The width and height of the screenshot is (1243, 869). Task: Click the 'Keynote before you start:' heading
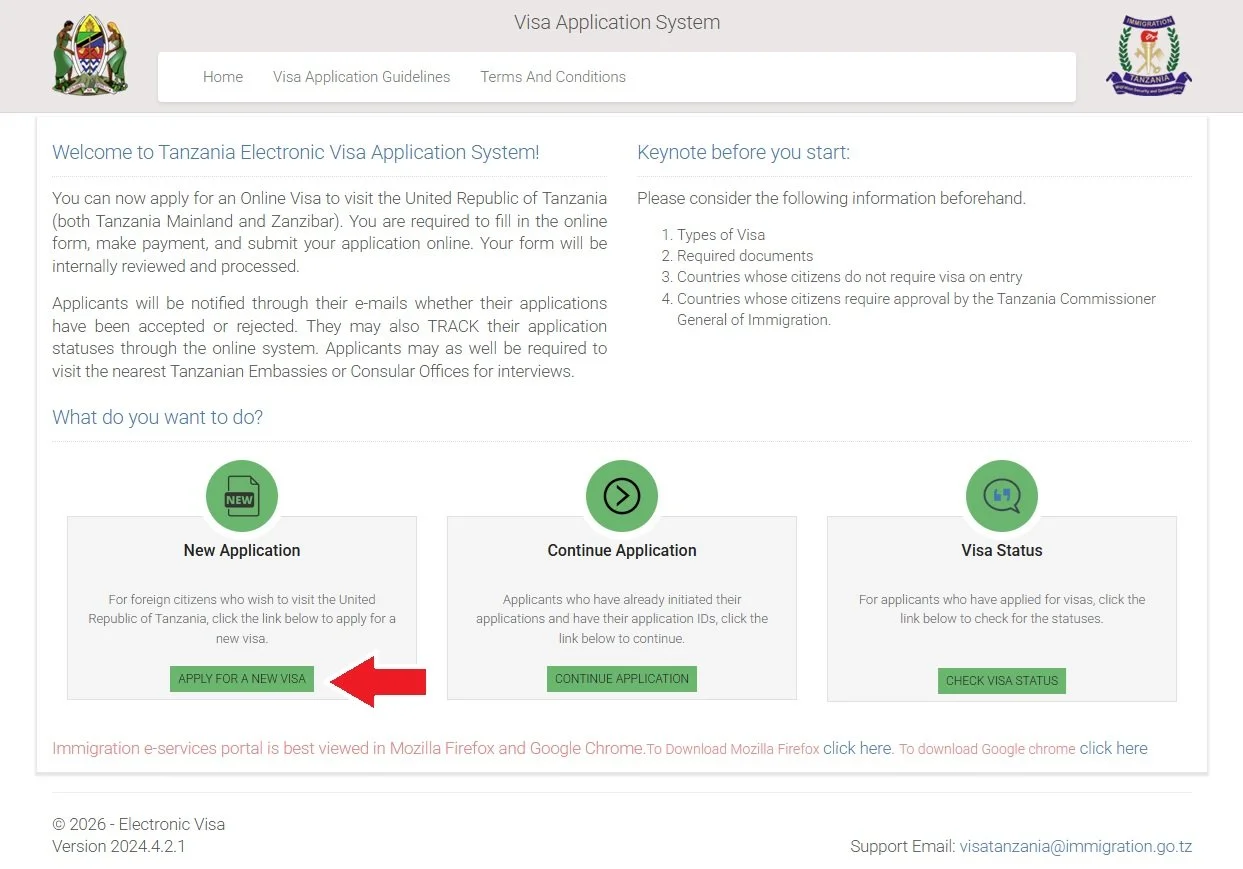[743, 152]
